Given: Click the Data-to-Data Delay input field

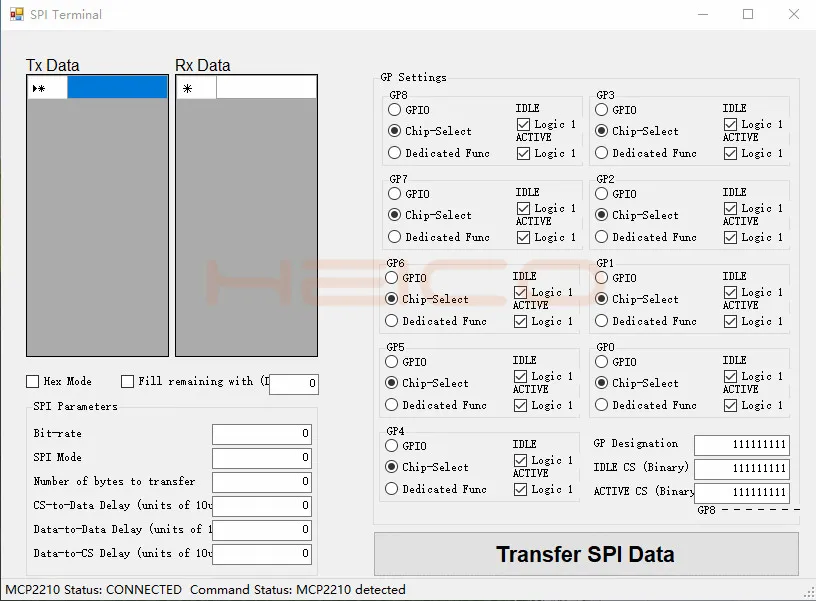Looking at the screenshot, I should point(262,530).
